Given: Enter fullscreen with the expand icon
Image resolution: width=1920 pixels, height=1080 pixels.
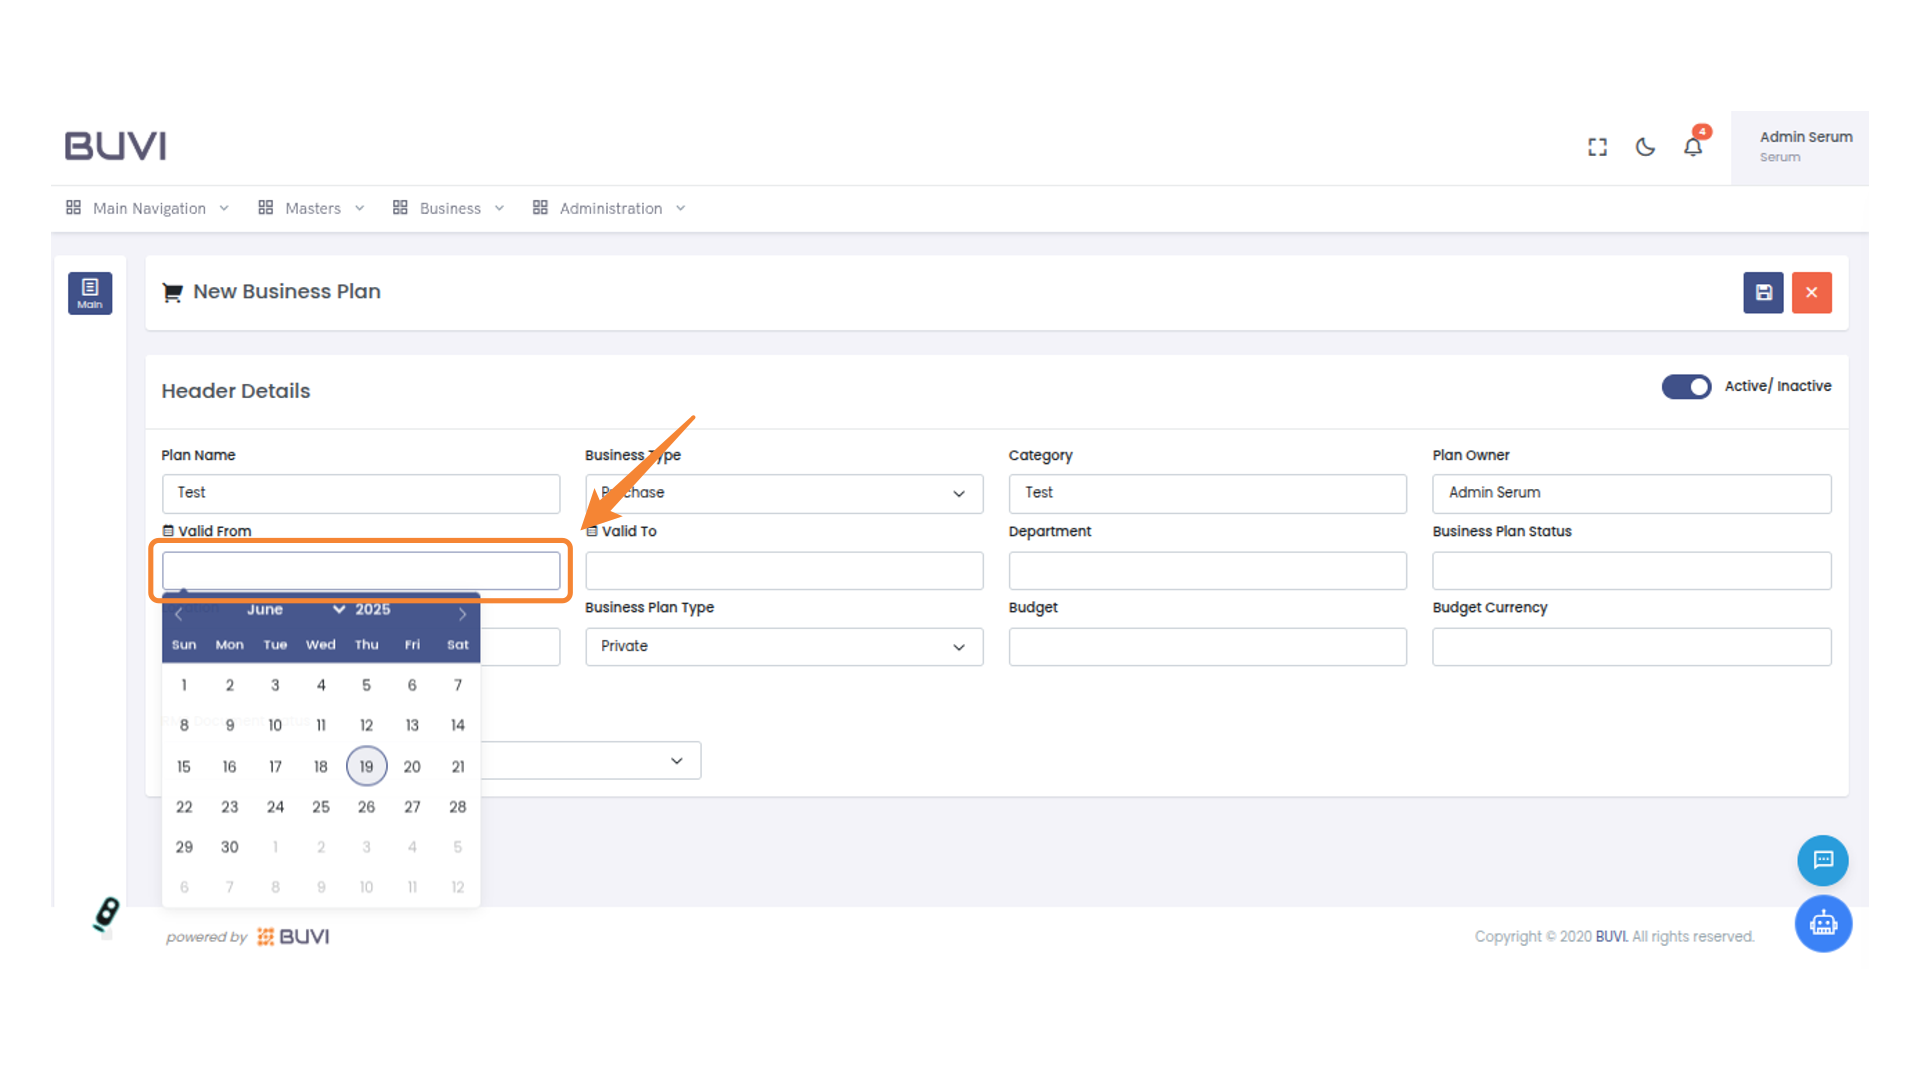Looking at the screenshot, I should coord(1597,147).
